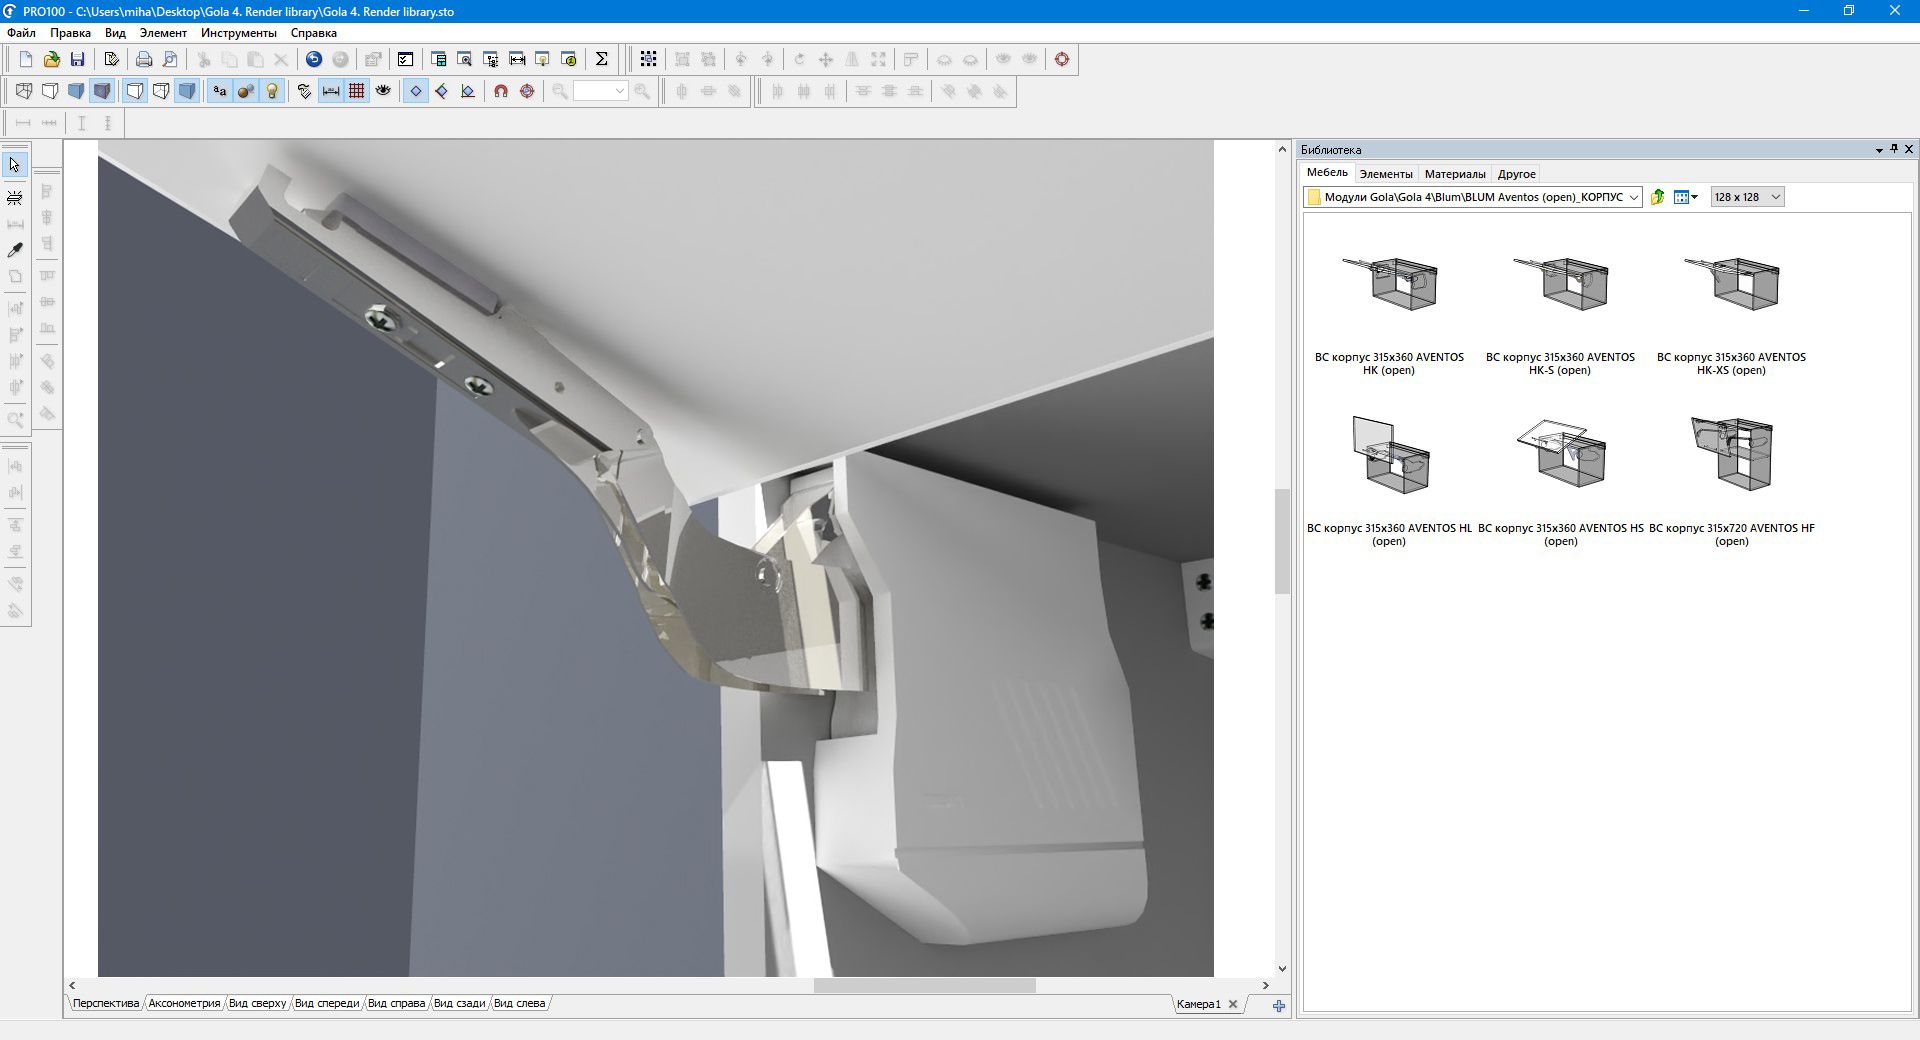Toggle the red grid display button
This screenshot has height=1040, width=1920.
pyautogui.click(x=357, y=91)
